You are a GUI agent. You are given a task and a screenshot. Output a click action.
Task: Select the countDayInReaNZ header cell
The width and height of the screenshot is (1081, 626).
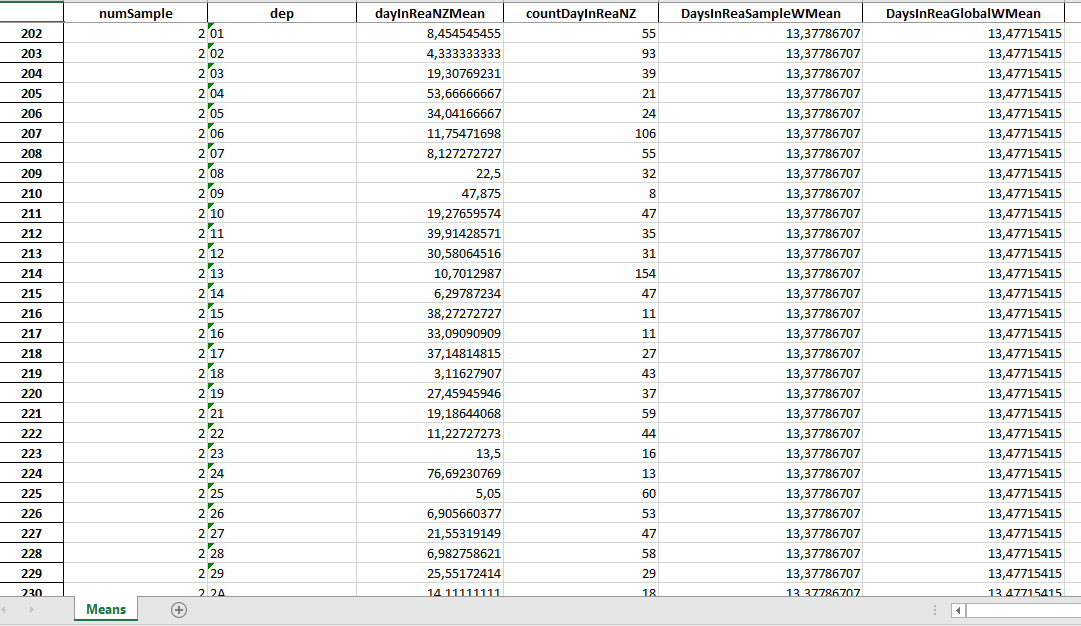click(580, 13)
